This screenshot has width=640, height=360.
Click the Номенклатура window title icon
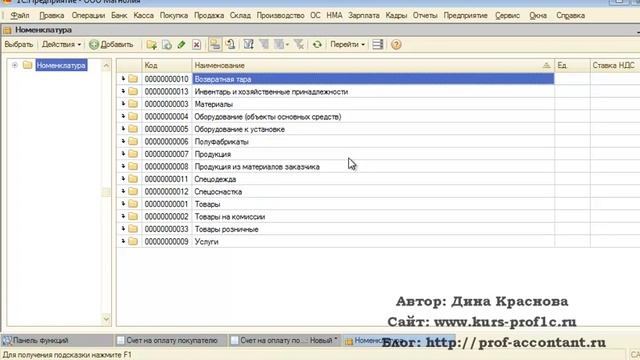7,30
